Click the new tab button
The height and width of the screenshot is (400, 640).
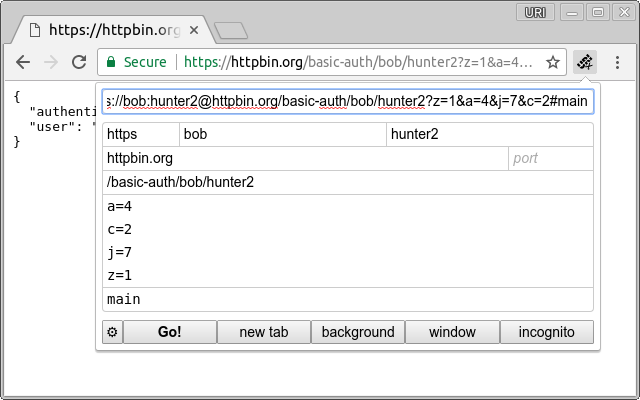264,332
